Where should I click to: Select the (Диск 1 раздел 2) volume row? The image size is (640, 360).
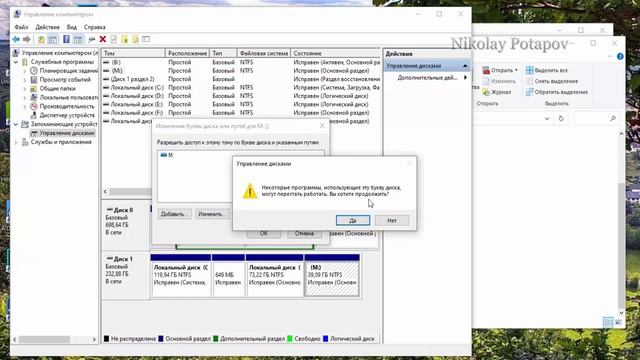tap(241, 79)
